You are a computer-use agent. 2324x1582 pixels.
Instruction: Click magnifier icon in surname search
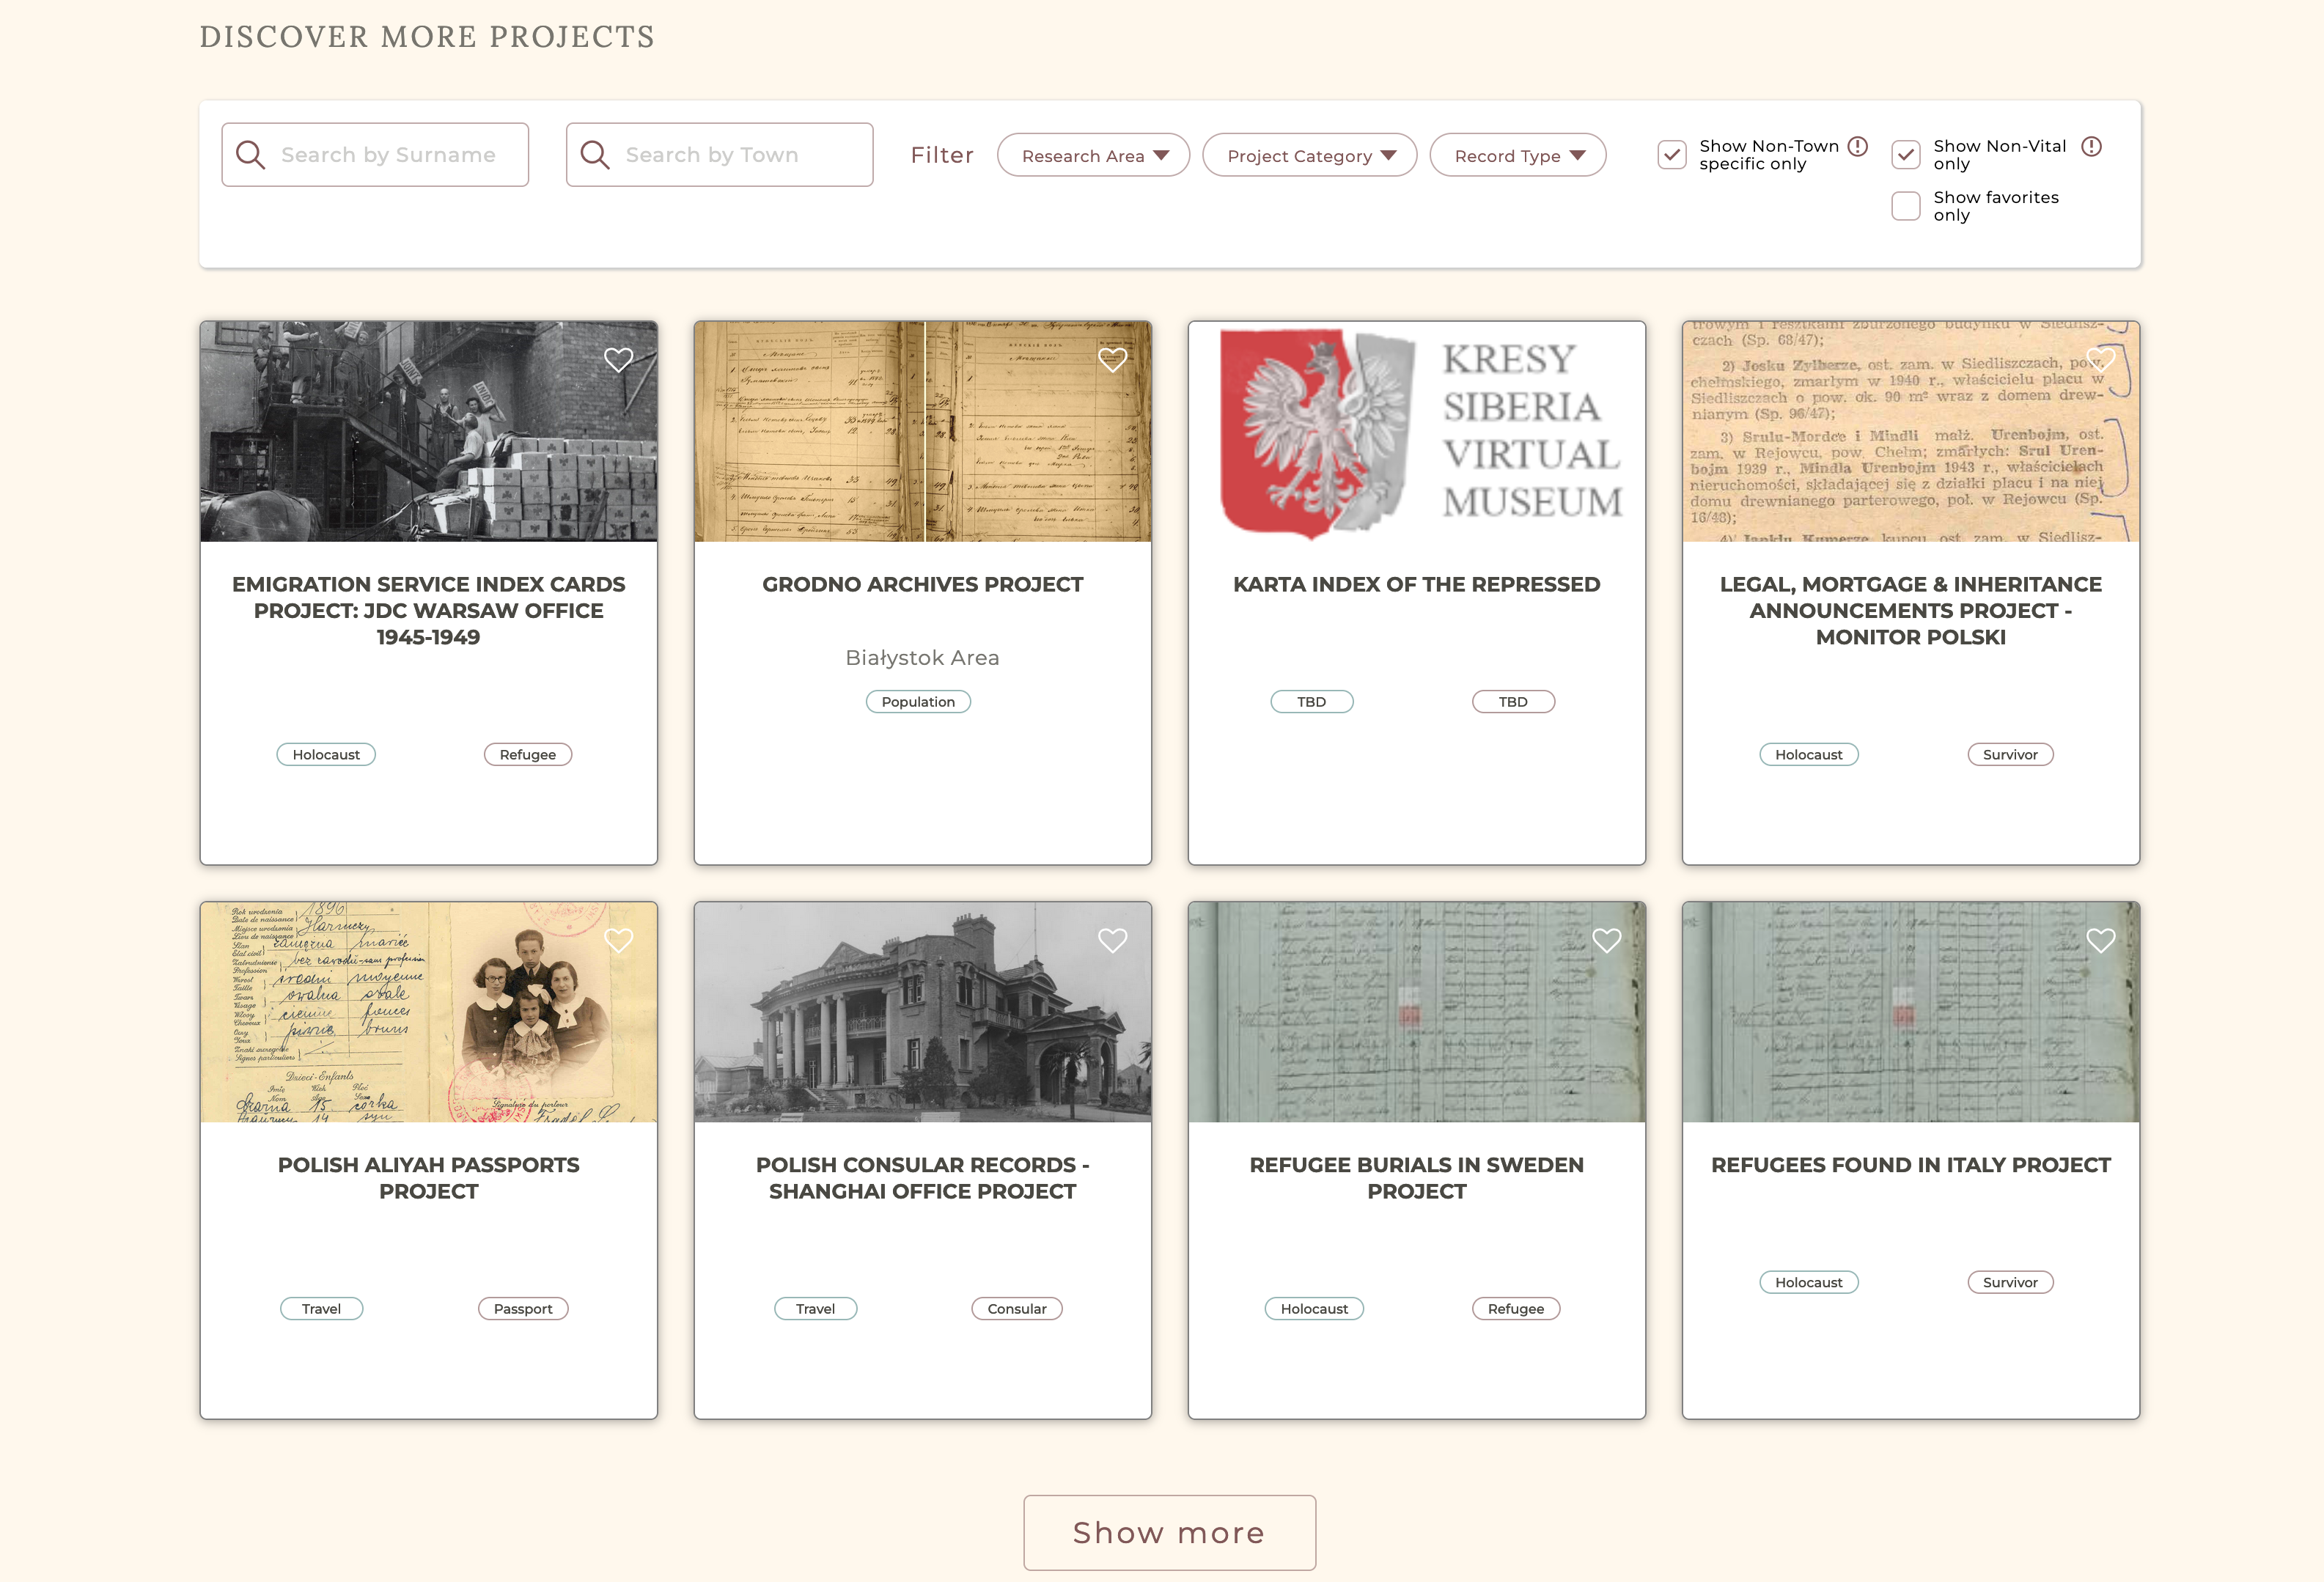point(250,155)
